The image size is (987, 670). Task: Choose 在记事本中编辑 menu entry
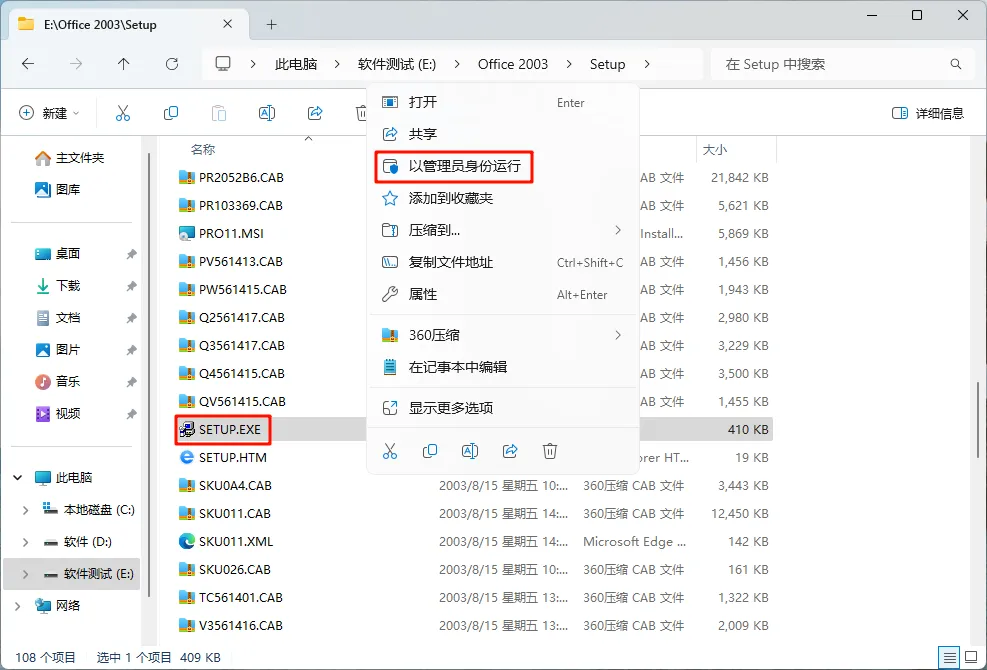[x=503, y=367]
